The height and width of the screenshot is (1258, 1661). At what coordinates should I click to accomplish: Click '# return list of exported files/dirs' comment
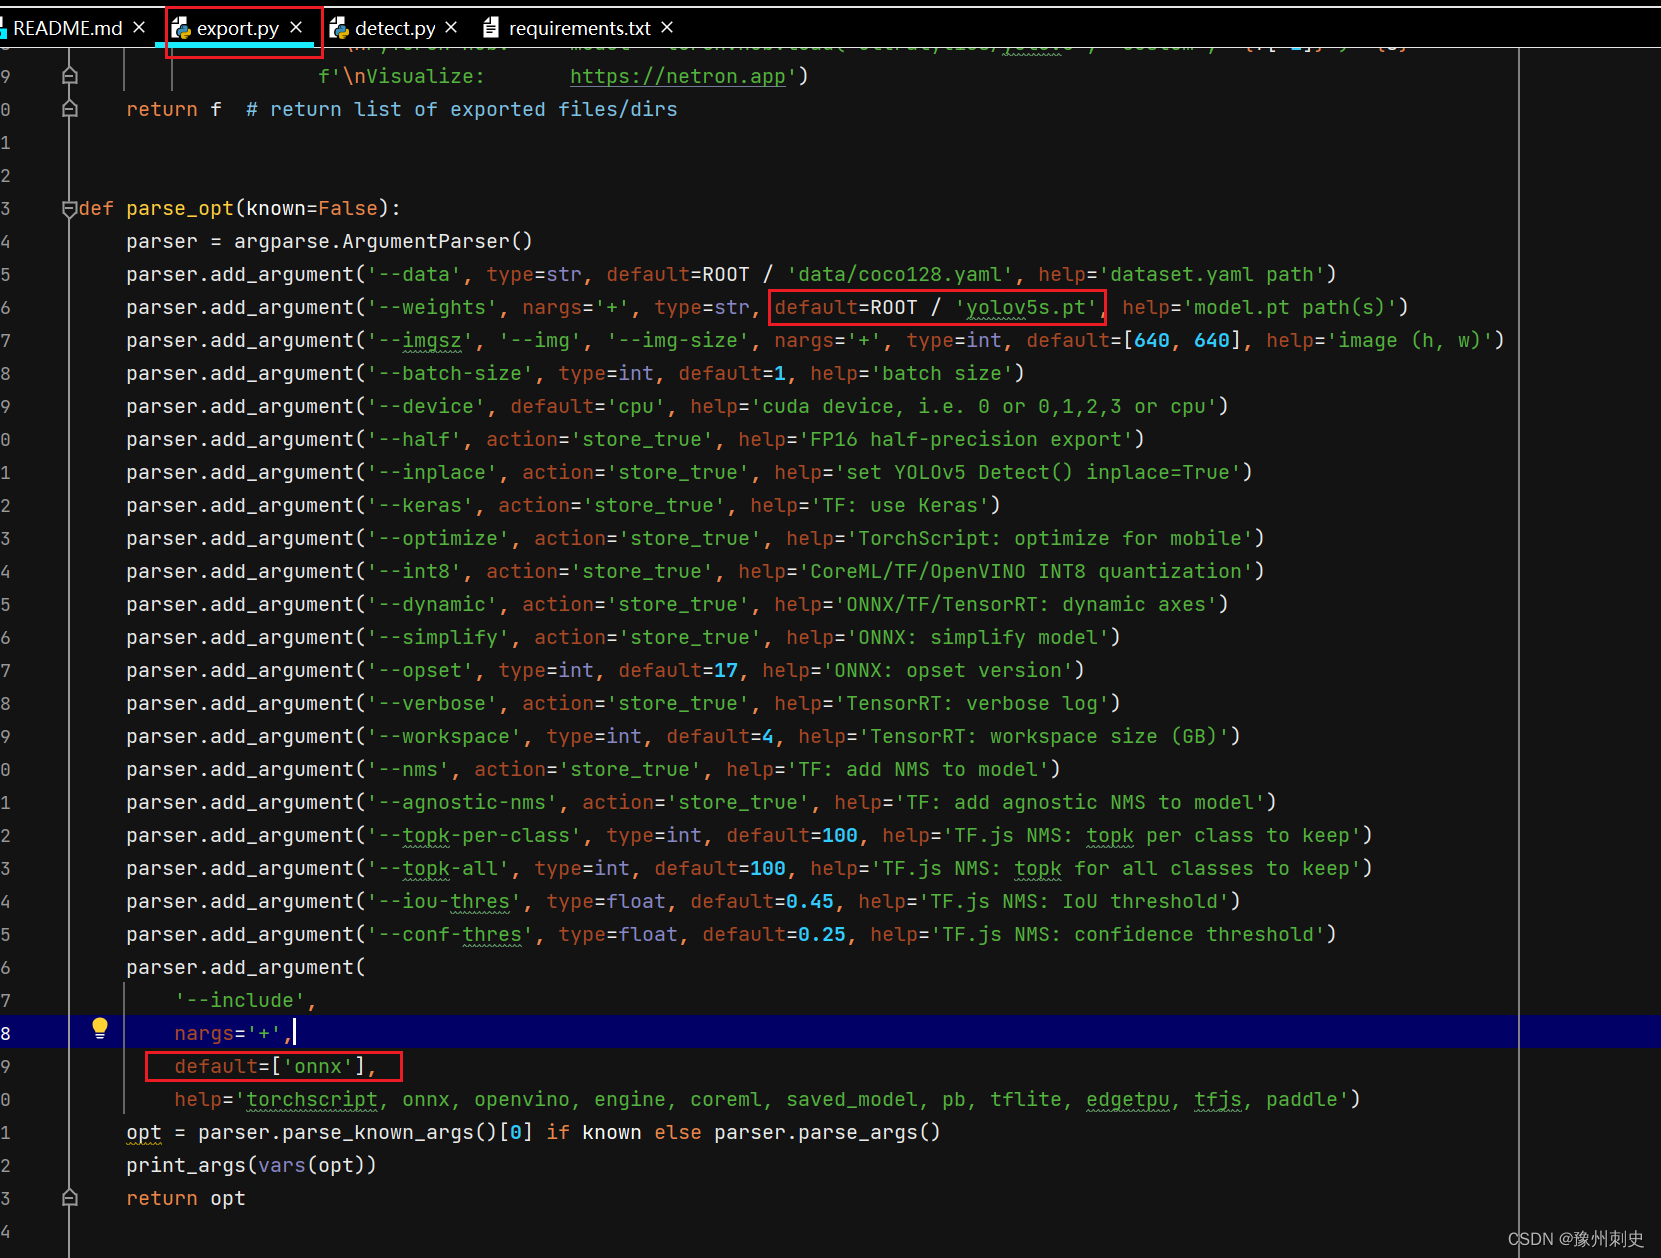tap(462, 109)
